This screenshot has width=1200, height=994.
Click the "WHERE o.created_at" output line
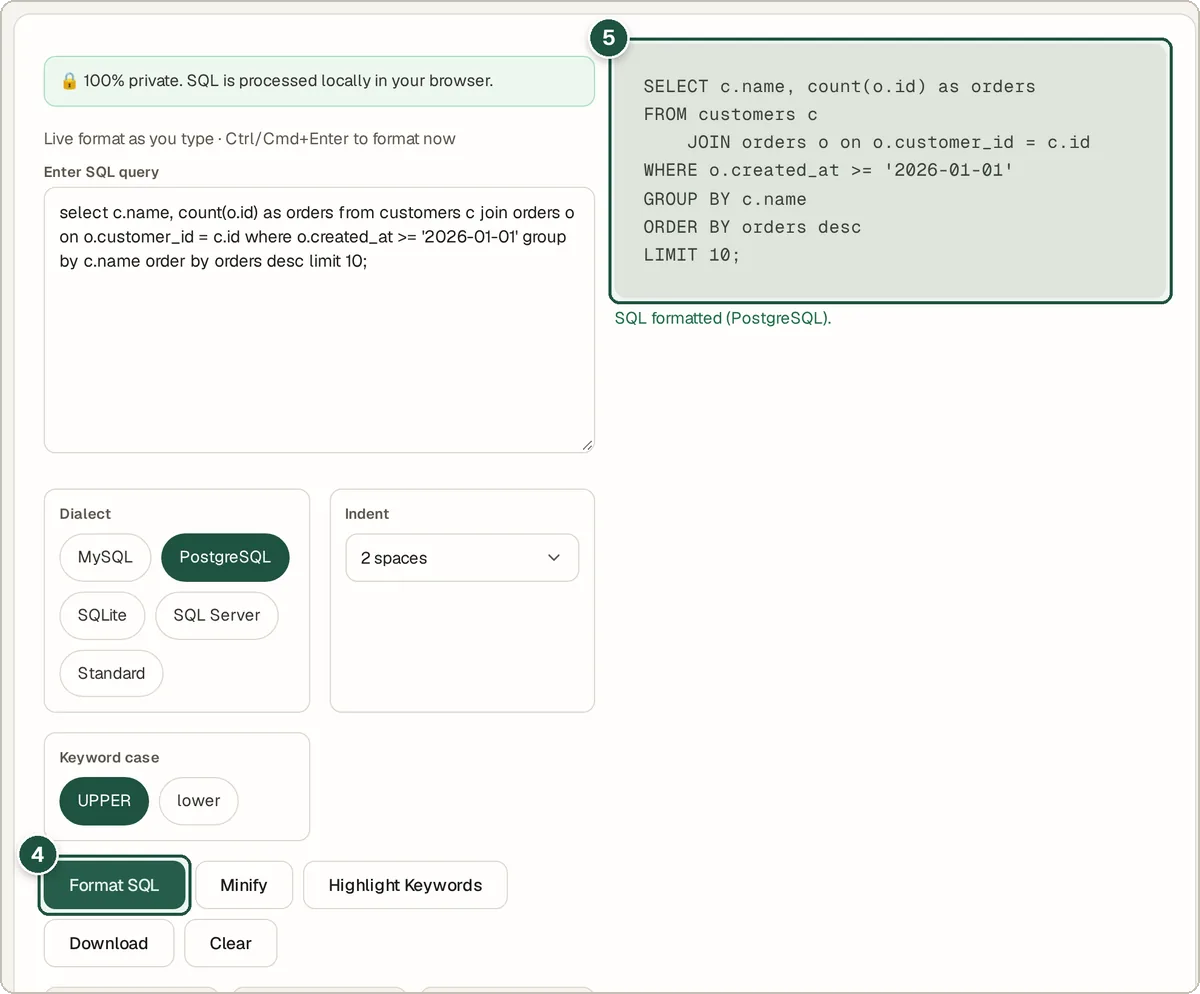click(x=829, y=170)
